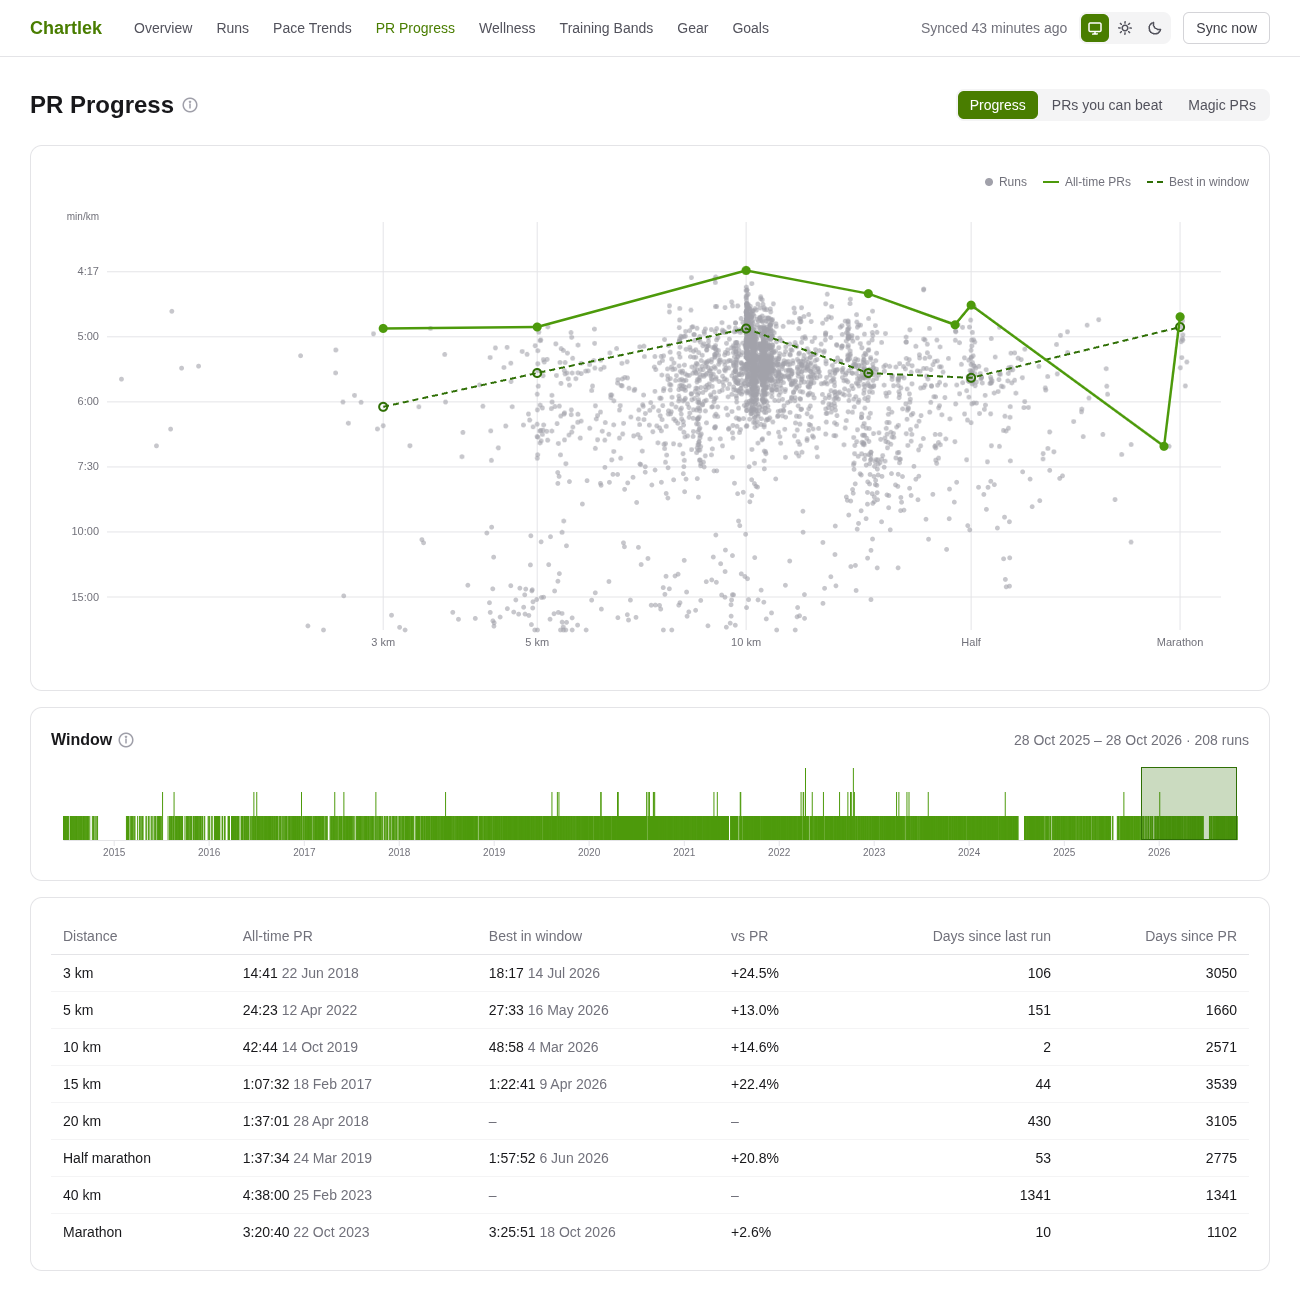Viewport: 1300px width, 1303px height.
Task: Go to the Goals page
Action: [750, 28]
